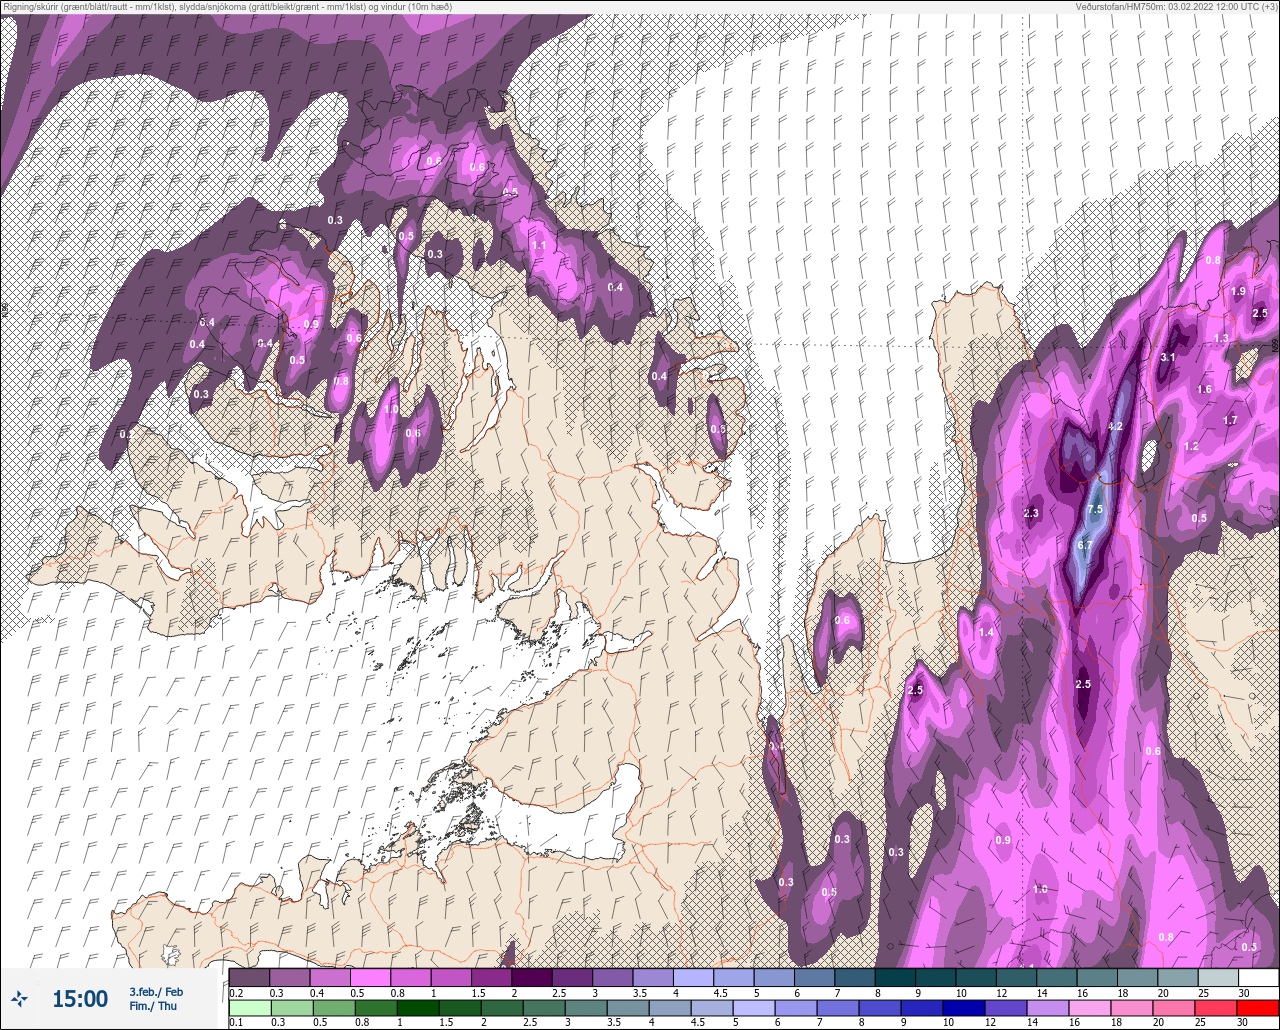This screenshot has width=1280, height=1030.
Task: Click the 1.4 precipitation value on the map
Action: [987, 632]
